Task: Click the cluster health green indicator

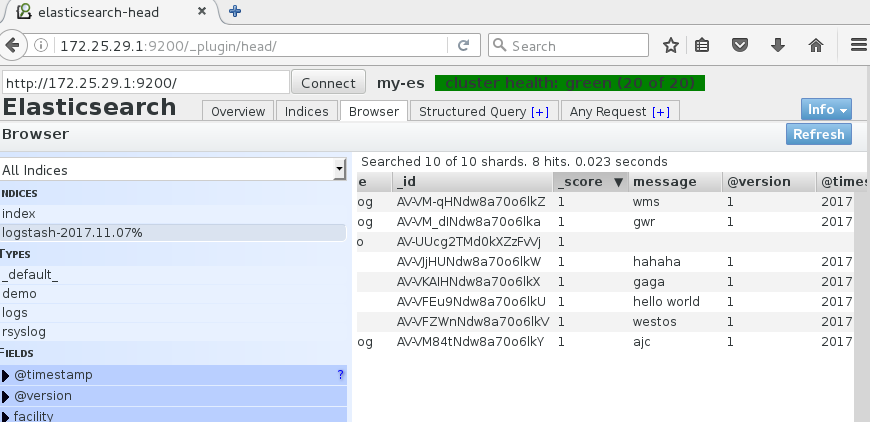Action: coord(570,83)
